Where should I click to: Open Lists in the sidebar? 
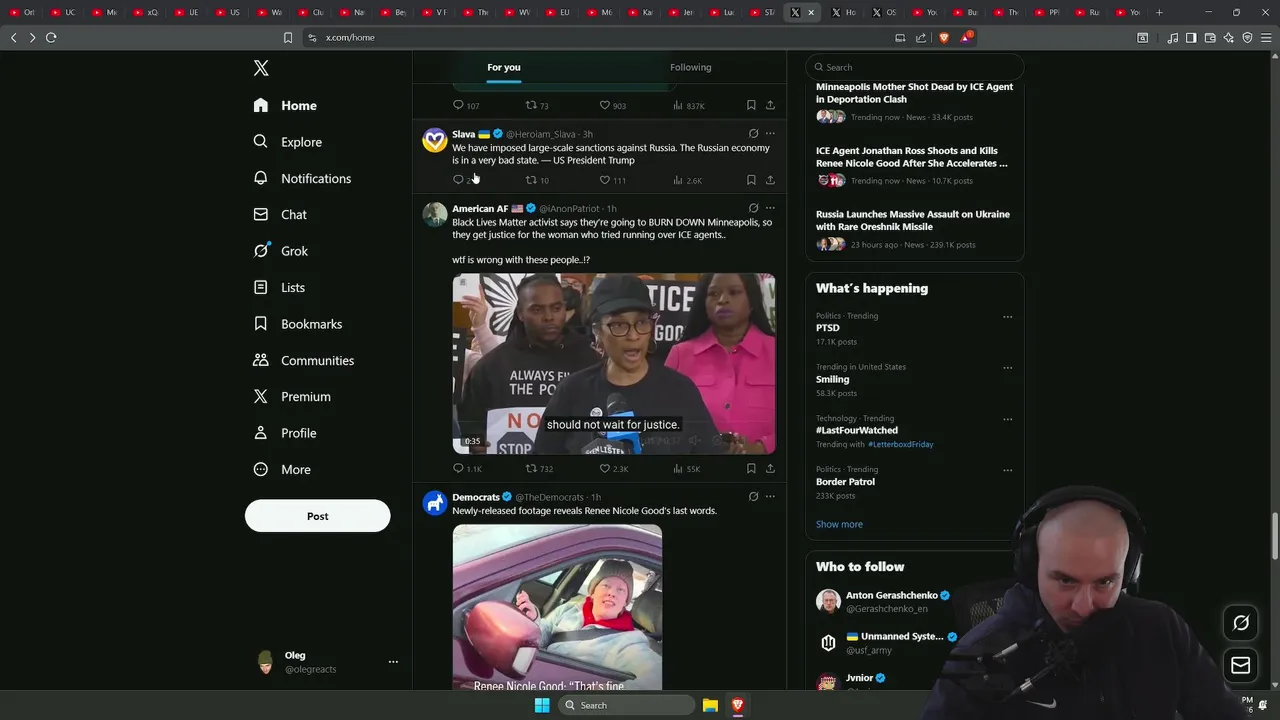[280, 287]
